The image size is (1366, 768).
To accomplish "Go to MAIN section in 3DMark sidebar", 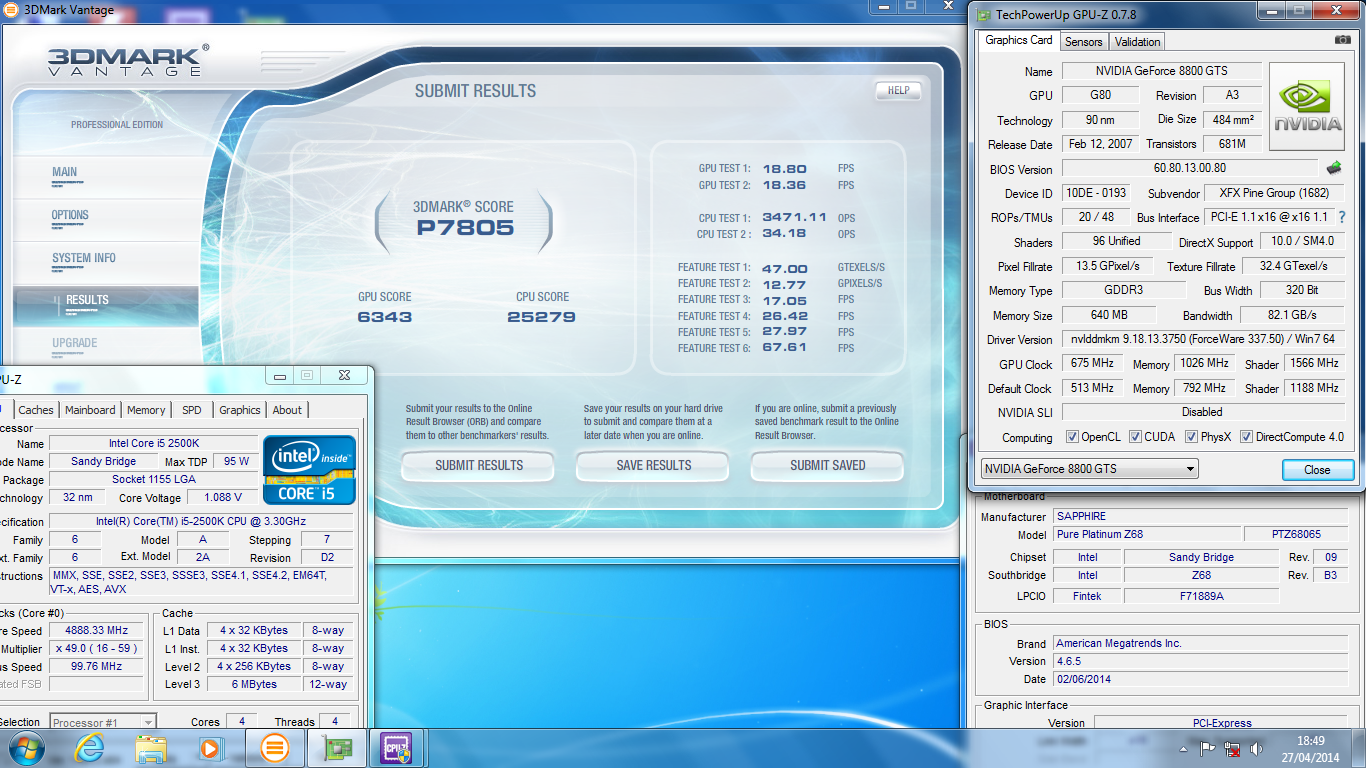I will point(64,172).
